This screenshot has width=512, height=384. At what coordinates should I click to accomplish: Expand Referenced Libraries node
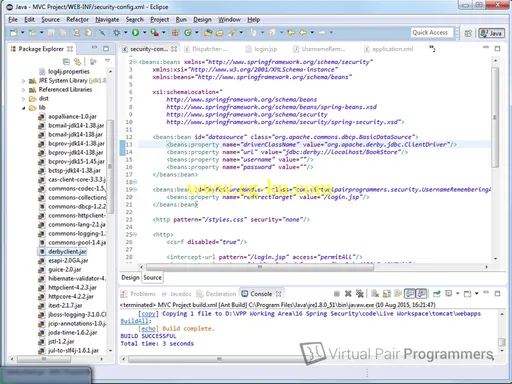coord(23,90)
